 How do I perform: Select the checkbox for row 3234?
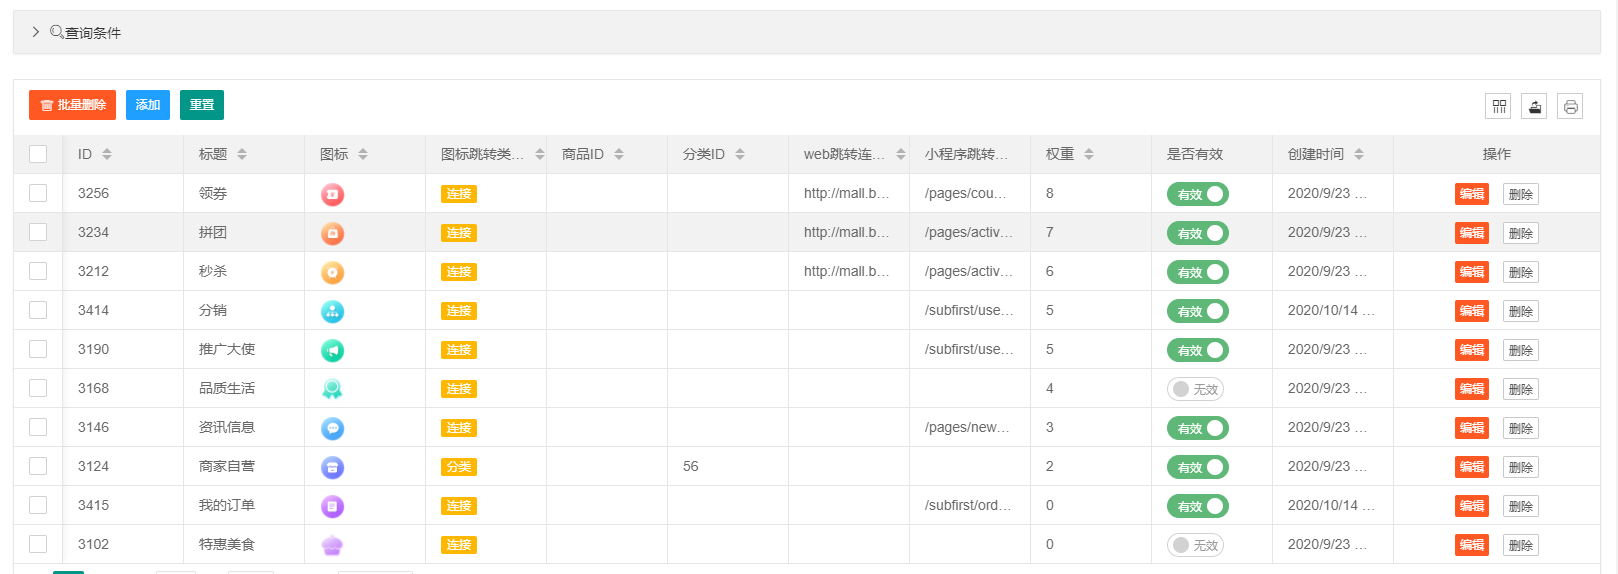[x=38, y=232]
